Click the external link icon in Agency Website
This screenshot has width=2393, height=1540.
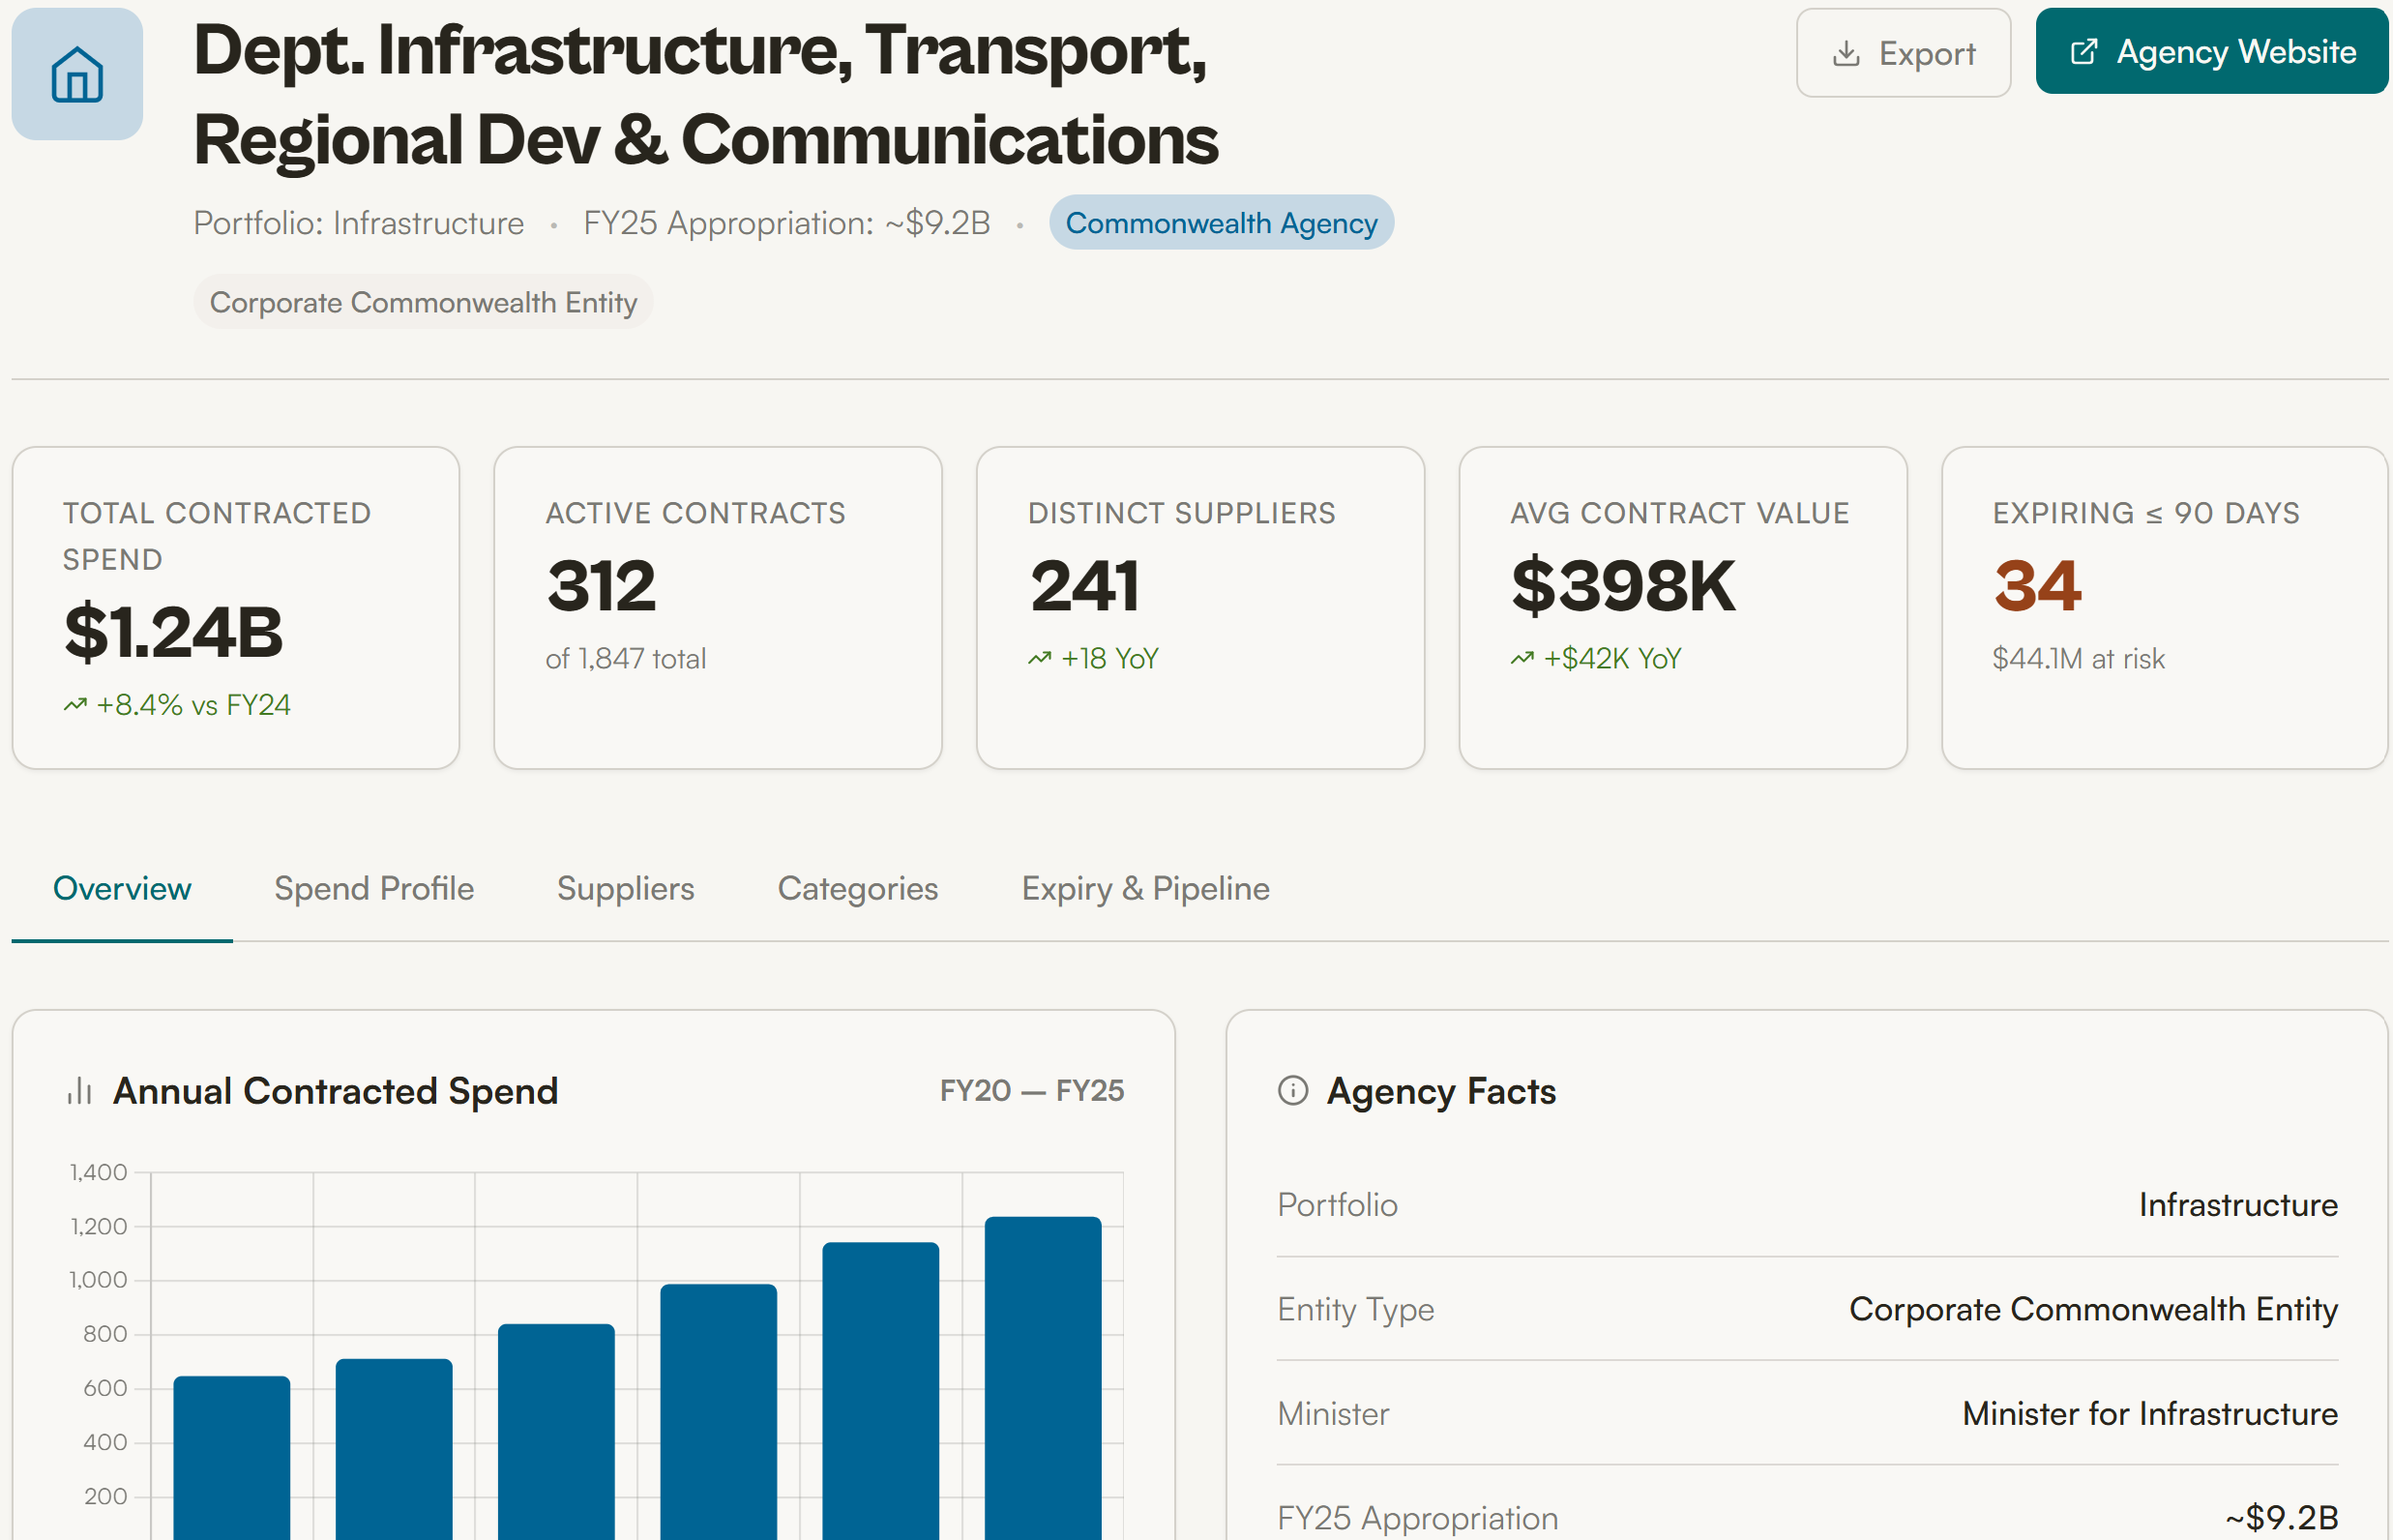2084,51
